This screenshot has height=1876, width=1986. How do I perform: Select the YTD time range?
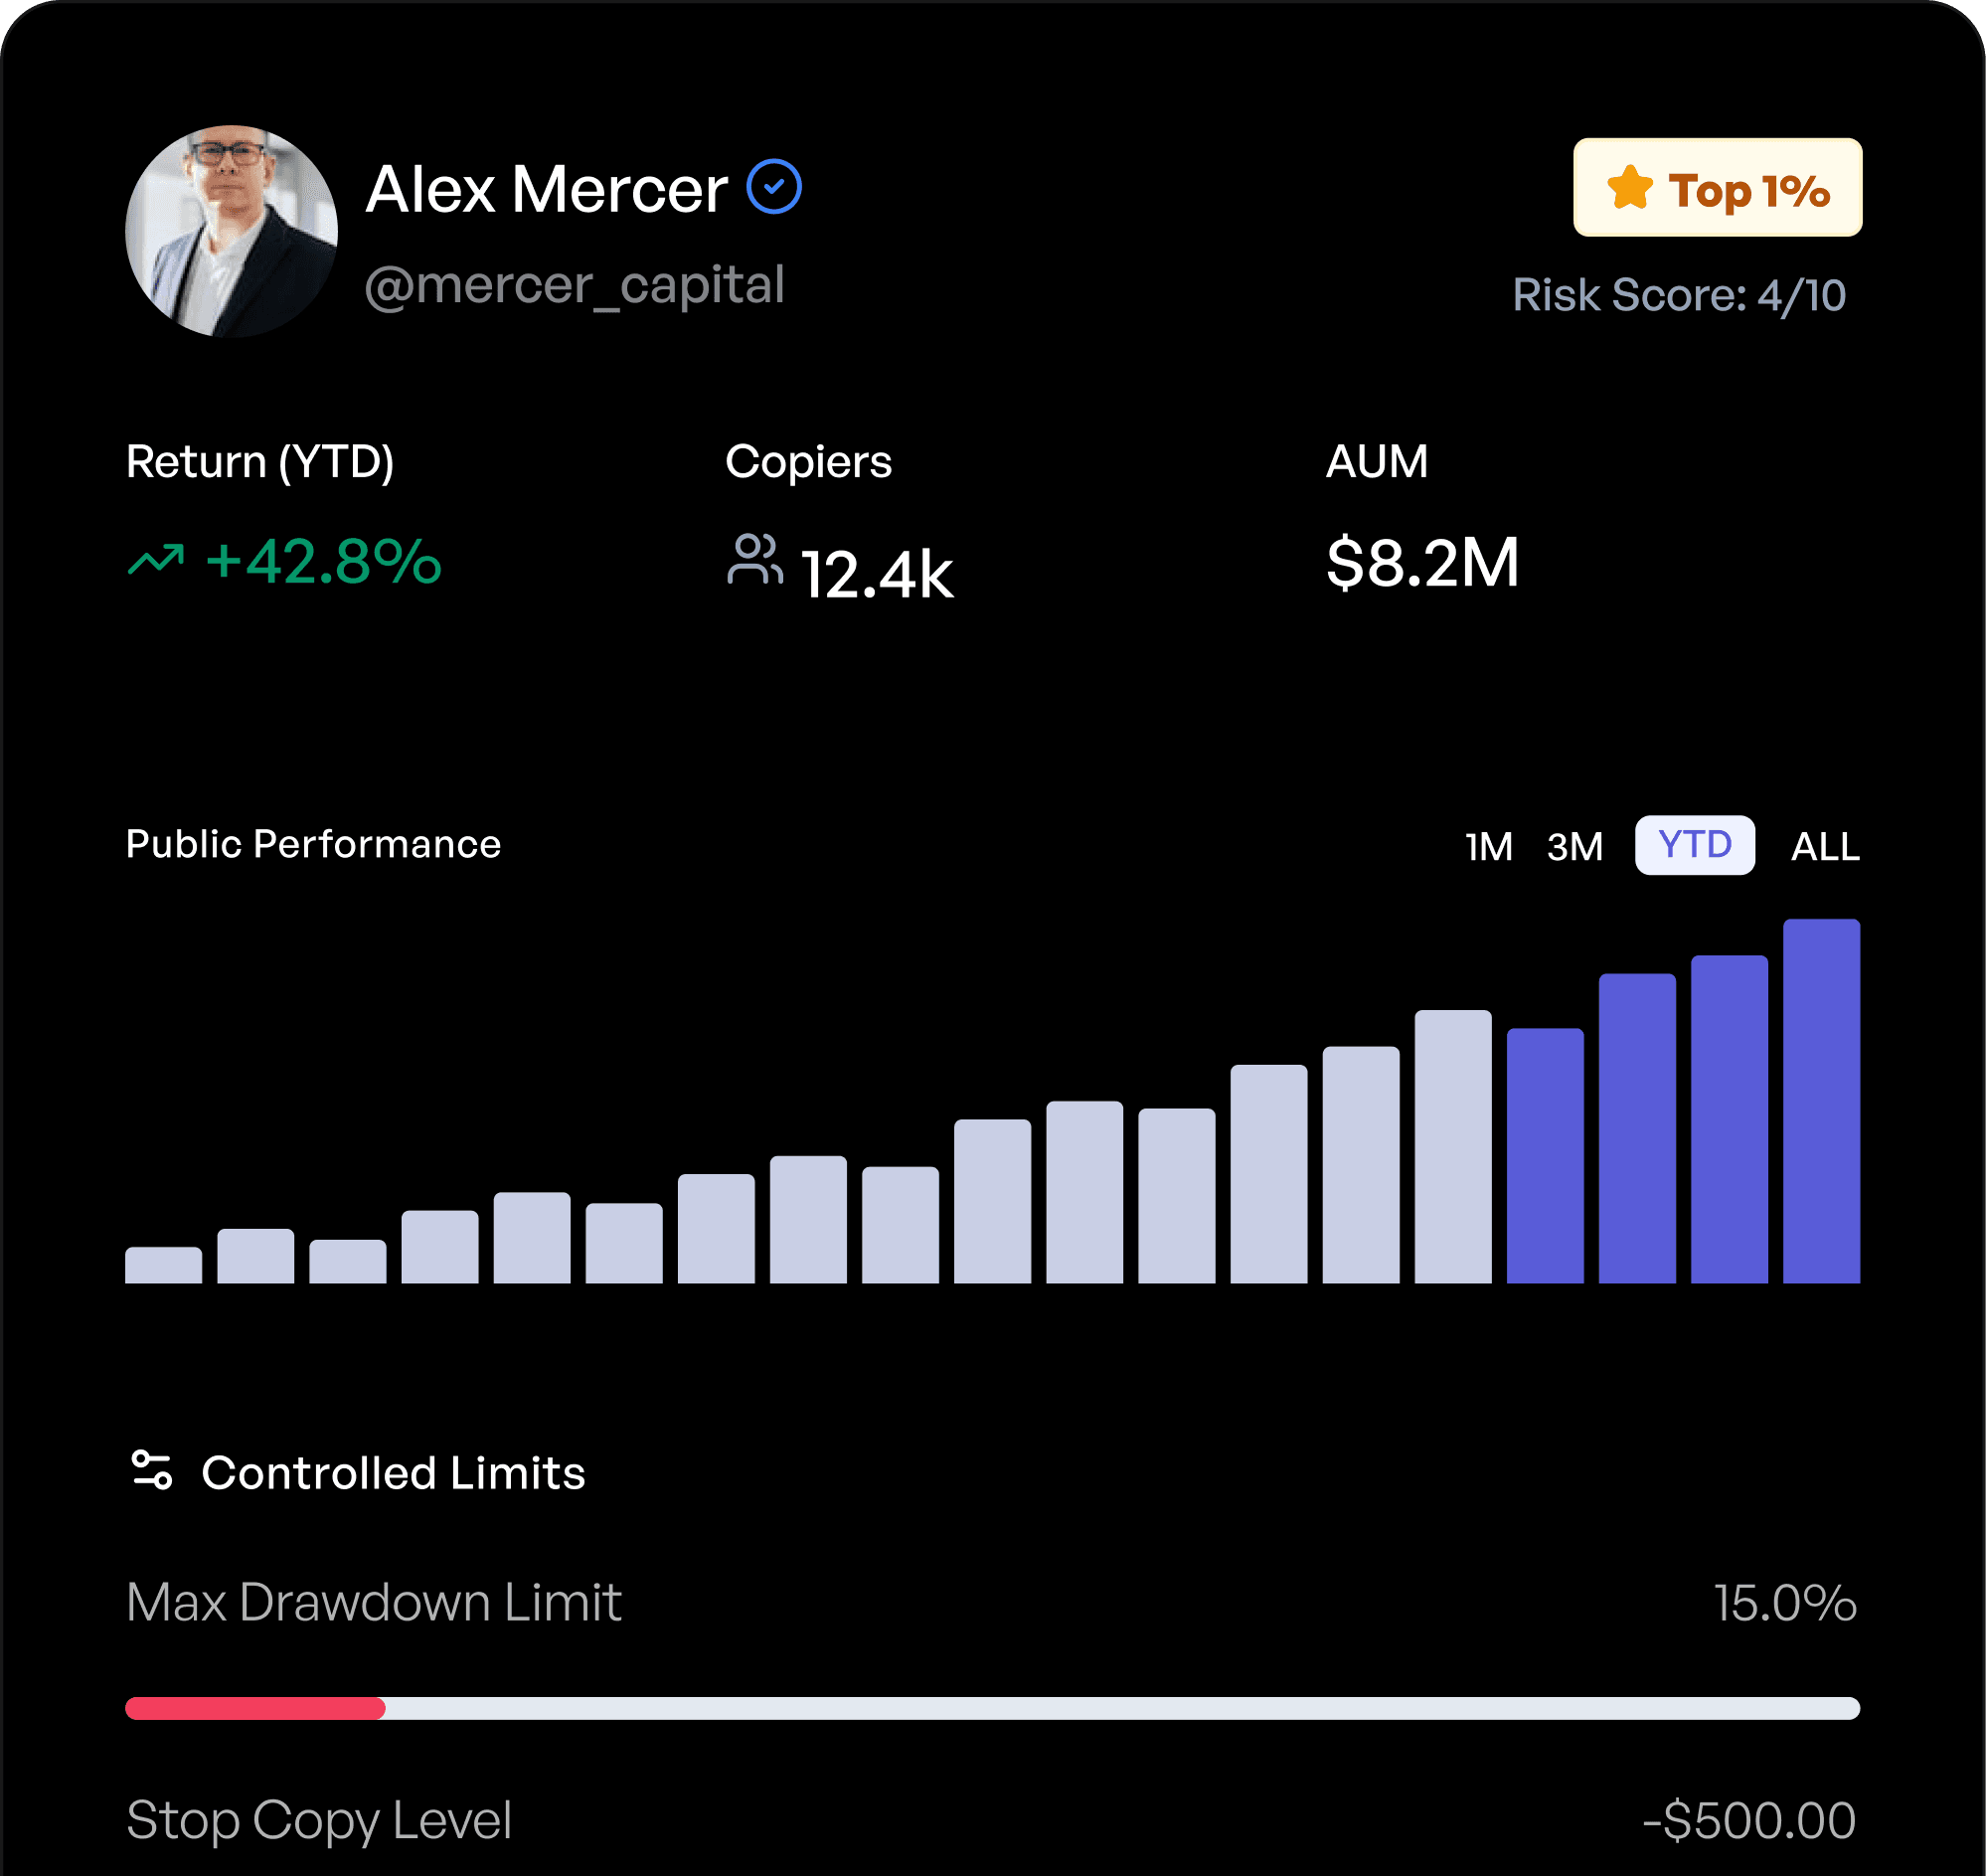(1694, 845)
